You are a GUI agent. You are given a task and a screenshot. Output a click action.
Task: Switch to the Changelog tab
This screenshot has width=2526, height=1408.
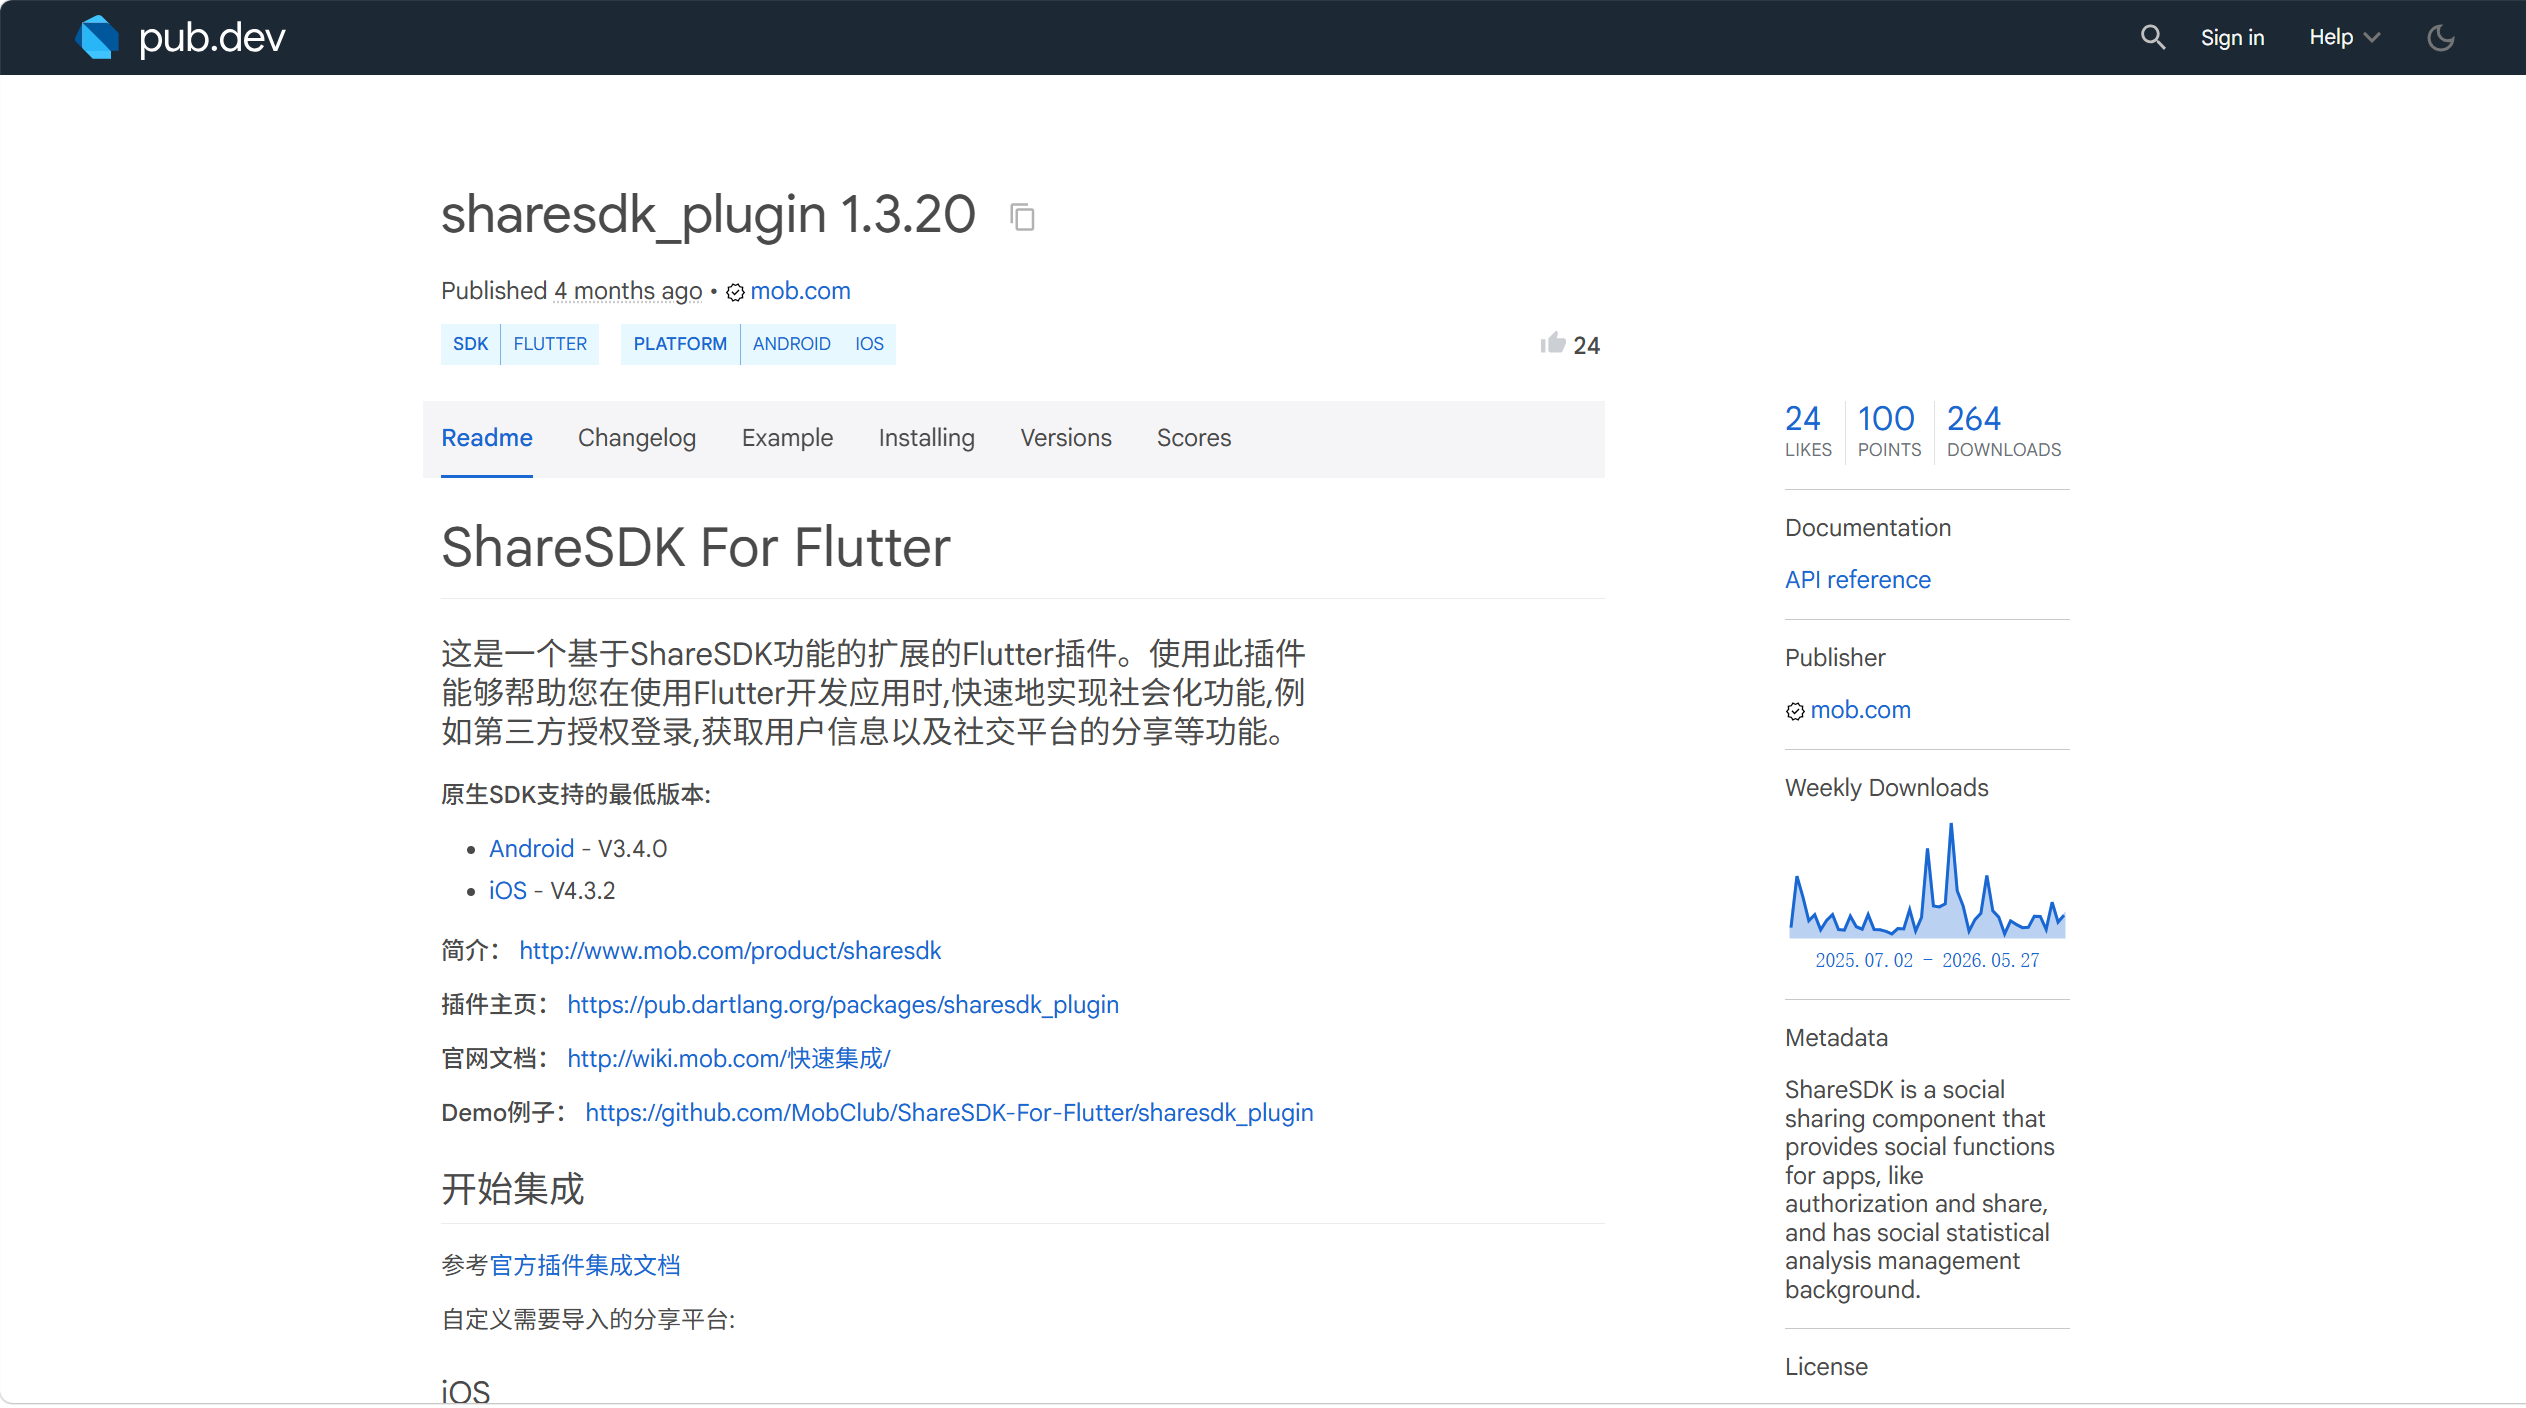(637, 438)
